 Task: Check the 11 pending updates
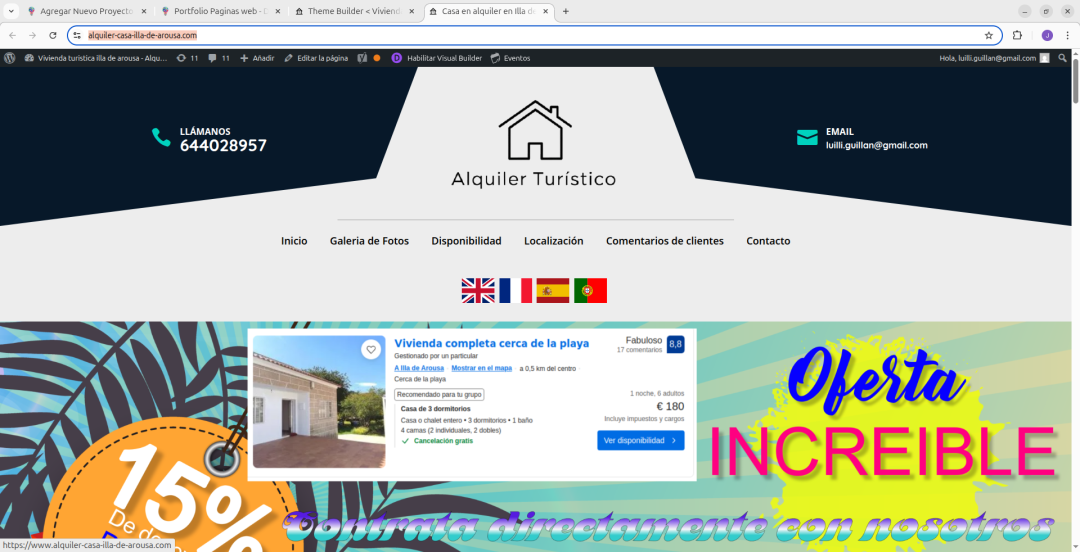(187, 58)
